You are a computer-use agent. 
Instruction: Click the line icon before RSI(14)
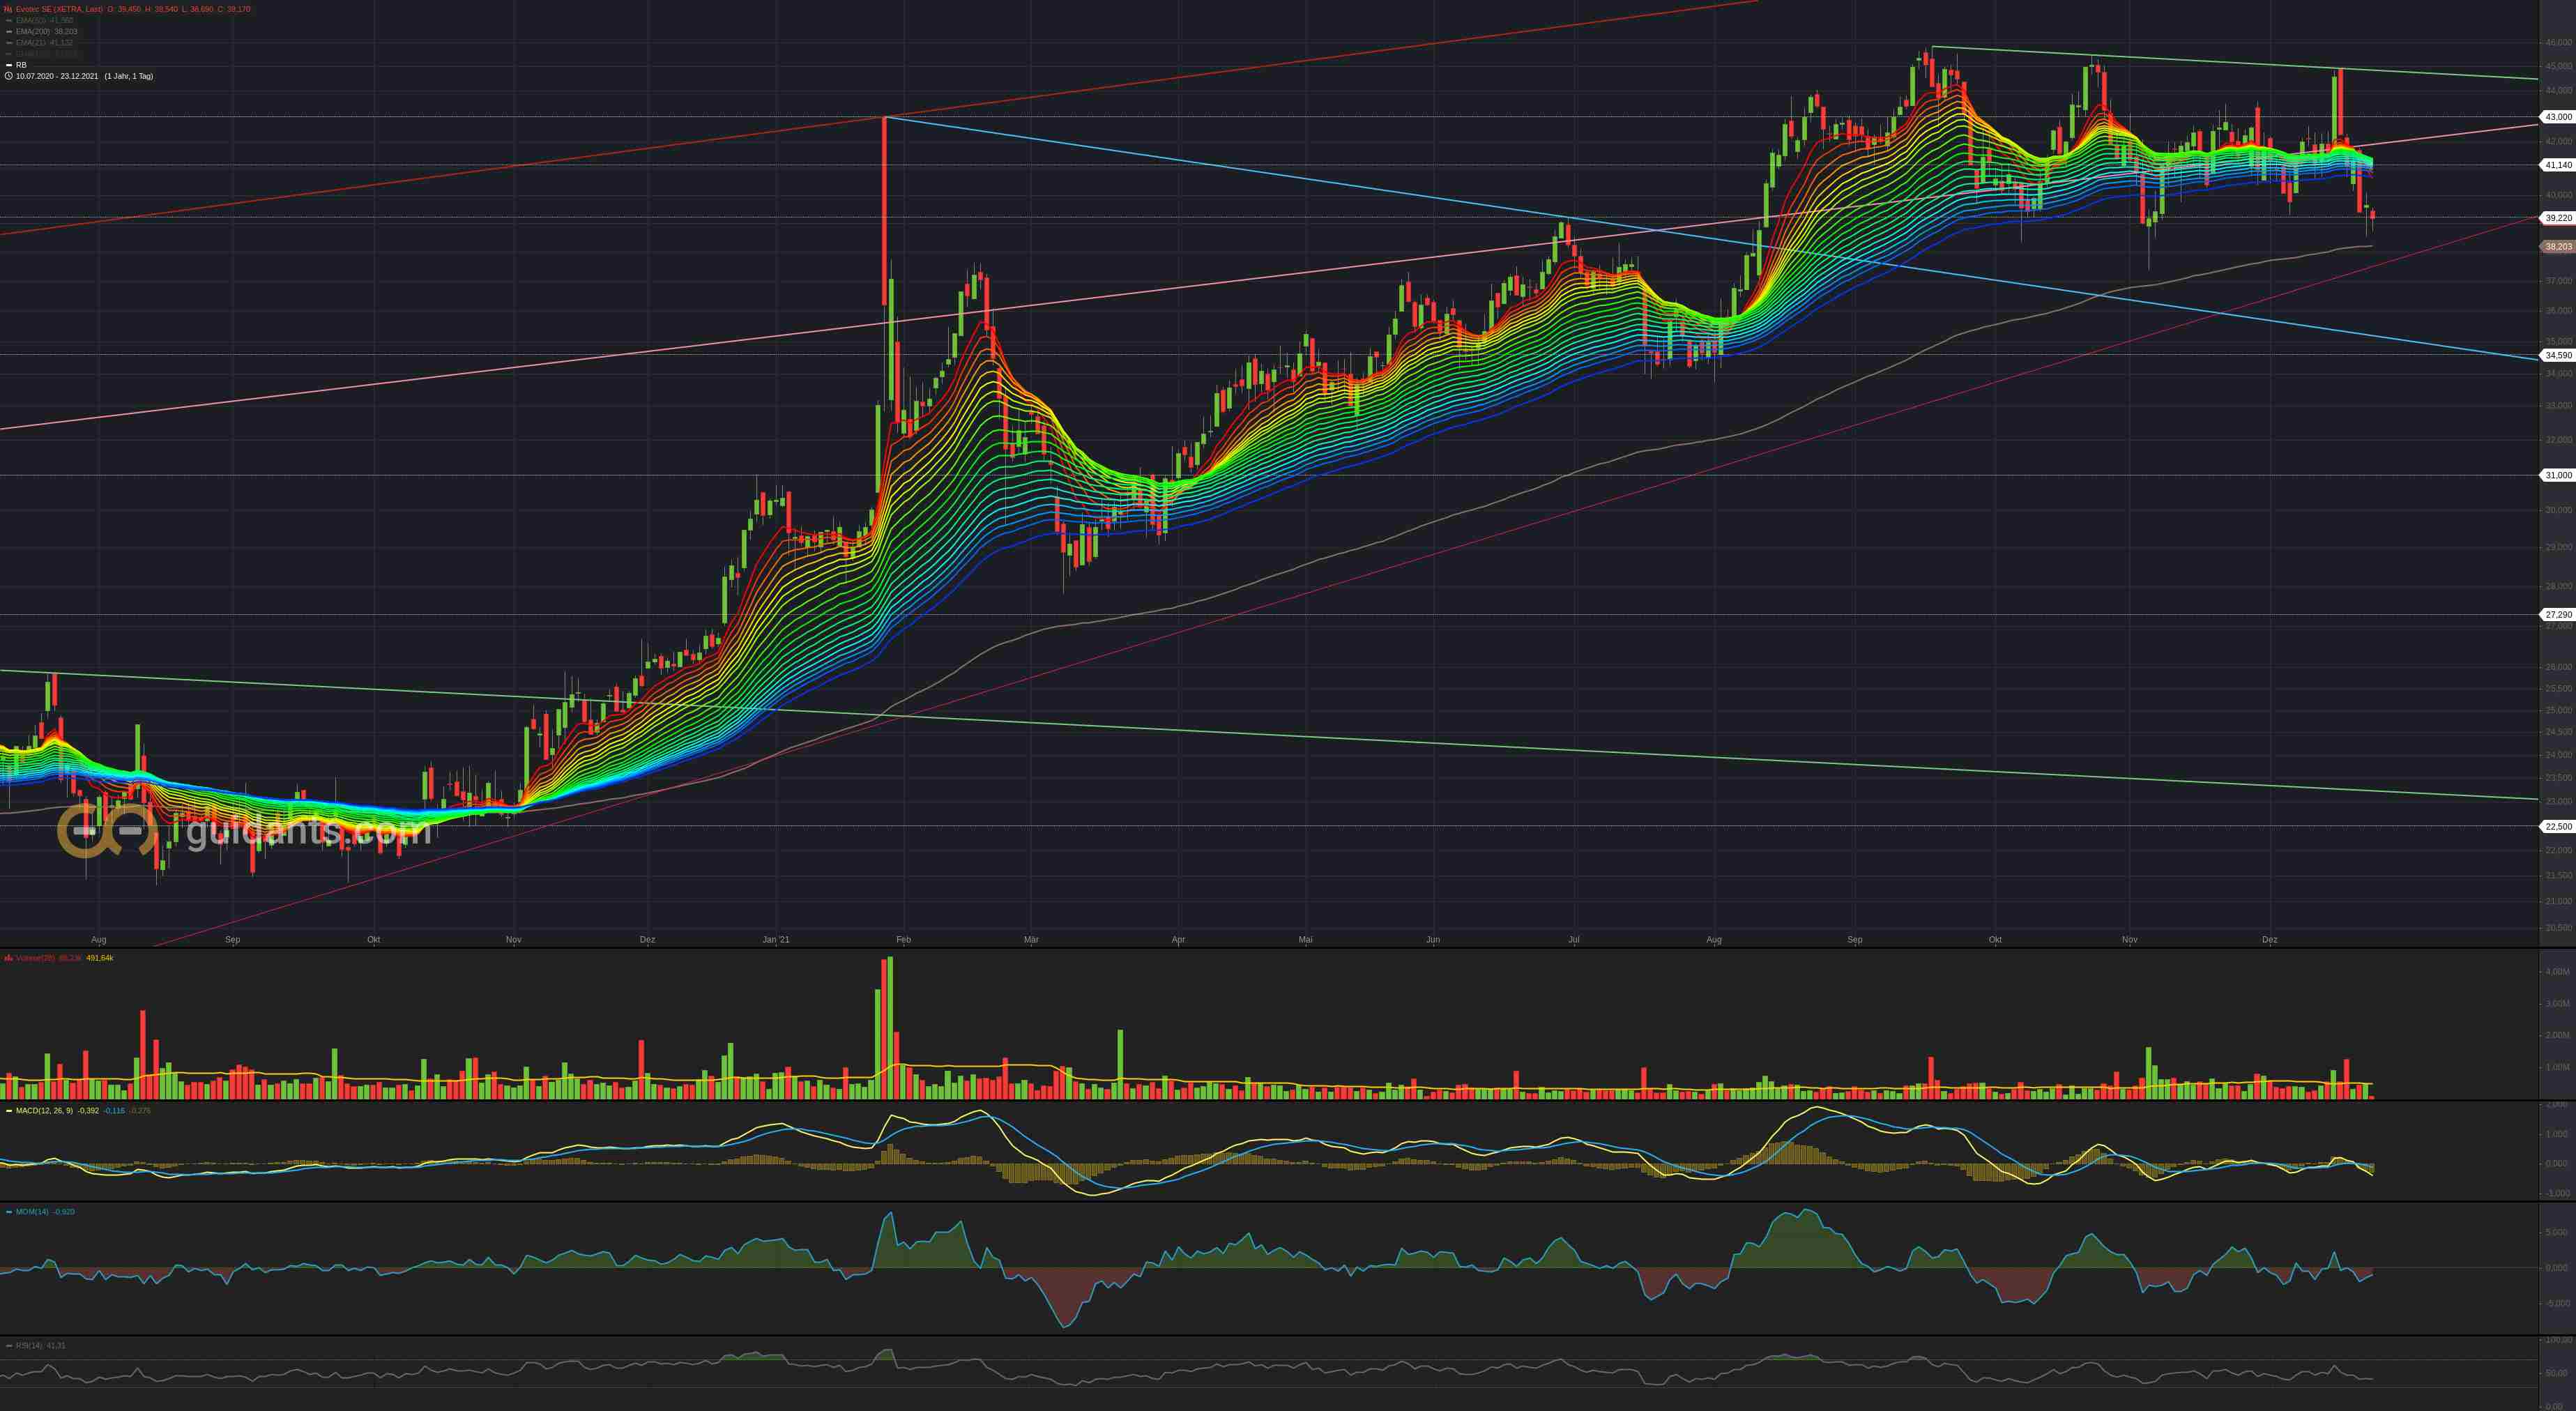[9, 1346]
